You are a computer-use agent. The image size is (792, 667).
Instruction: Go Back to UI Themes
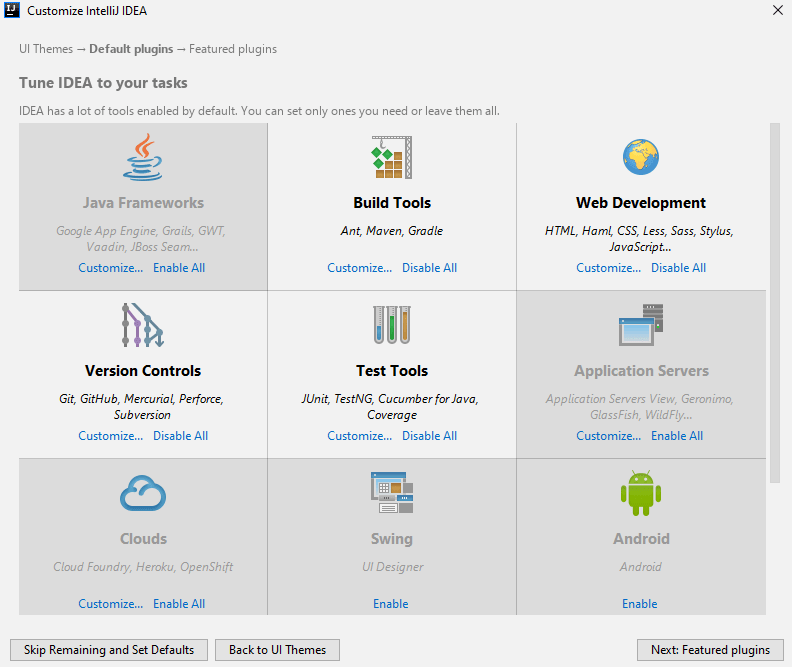coord(277,650)
